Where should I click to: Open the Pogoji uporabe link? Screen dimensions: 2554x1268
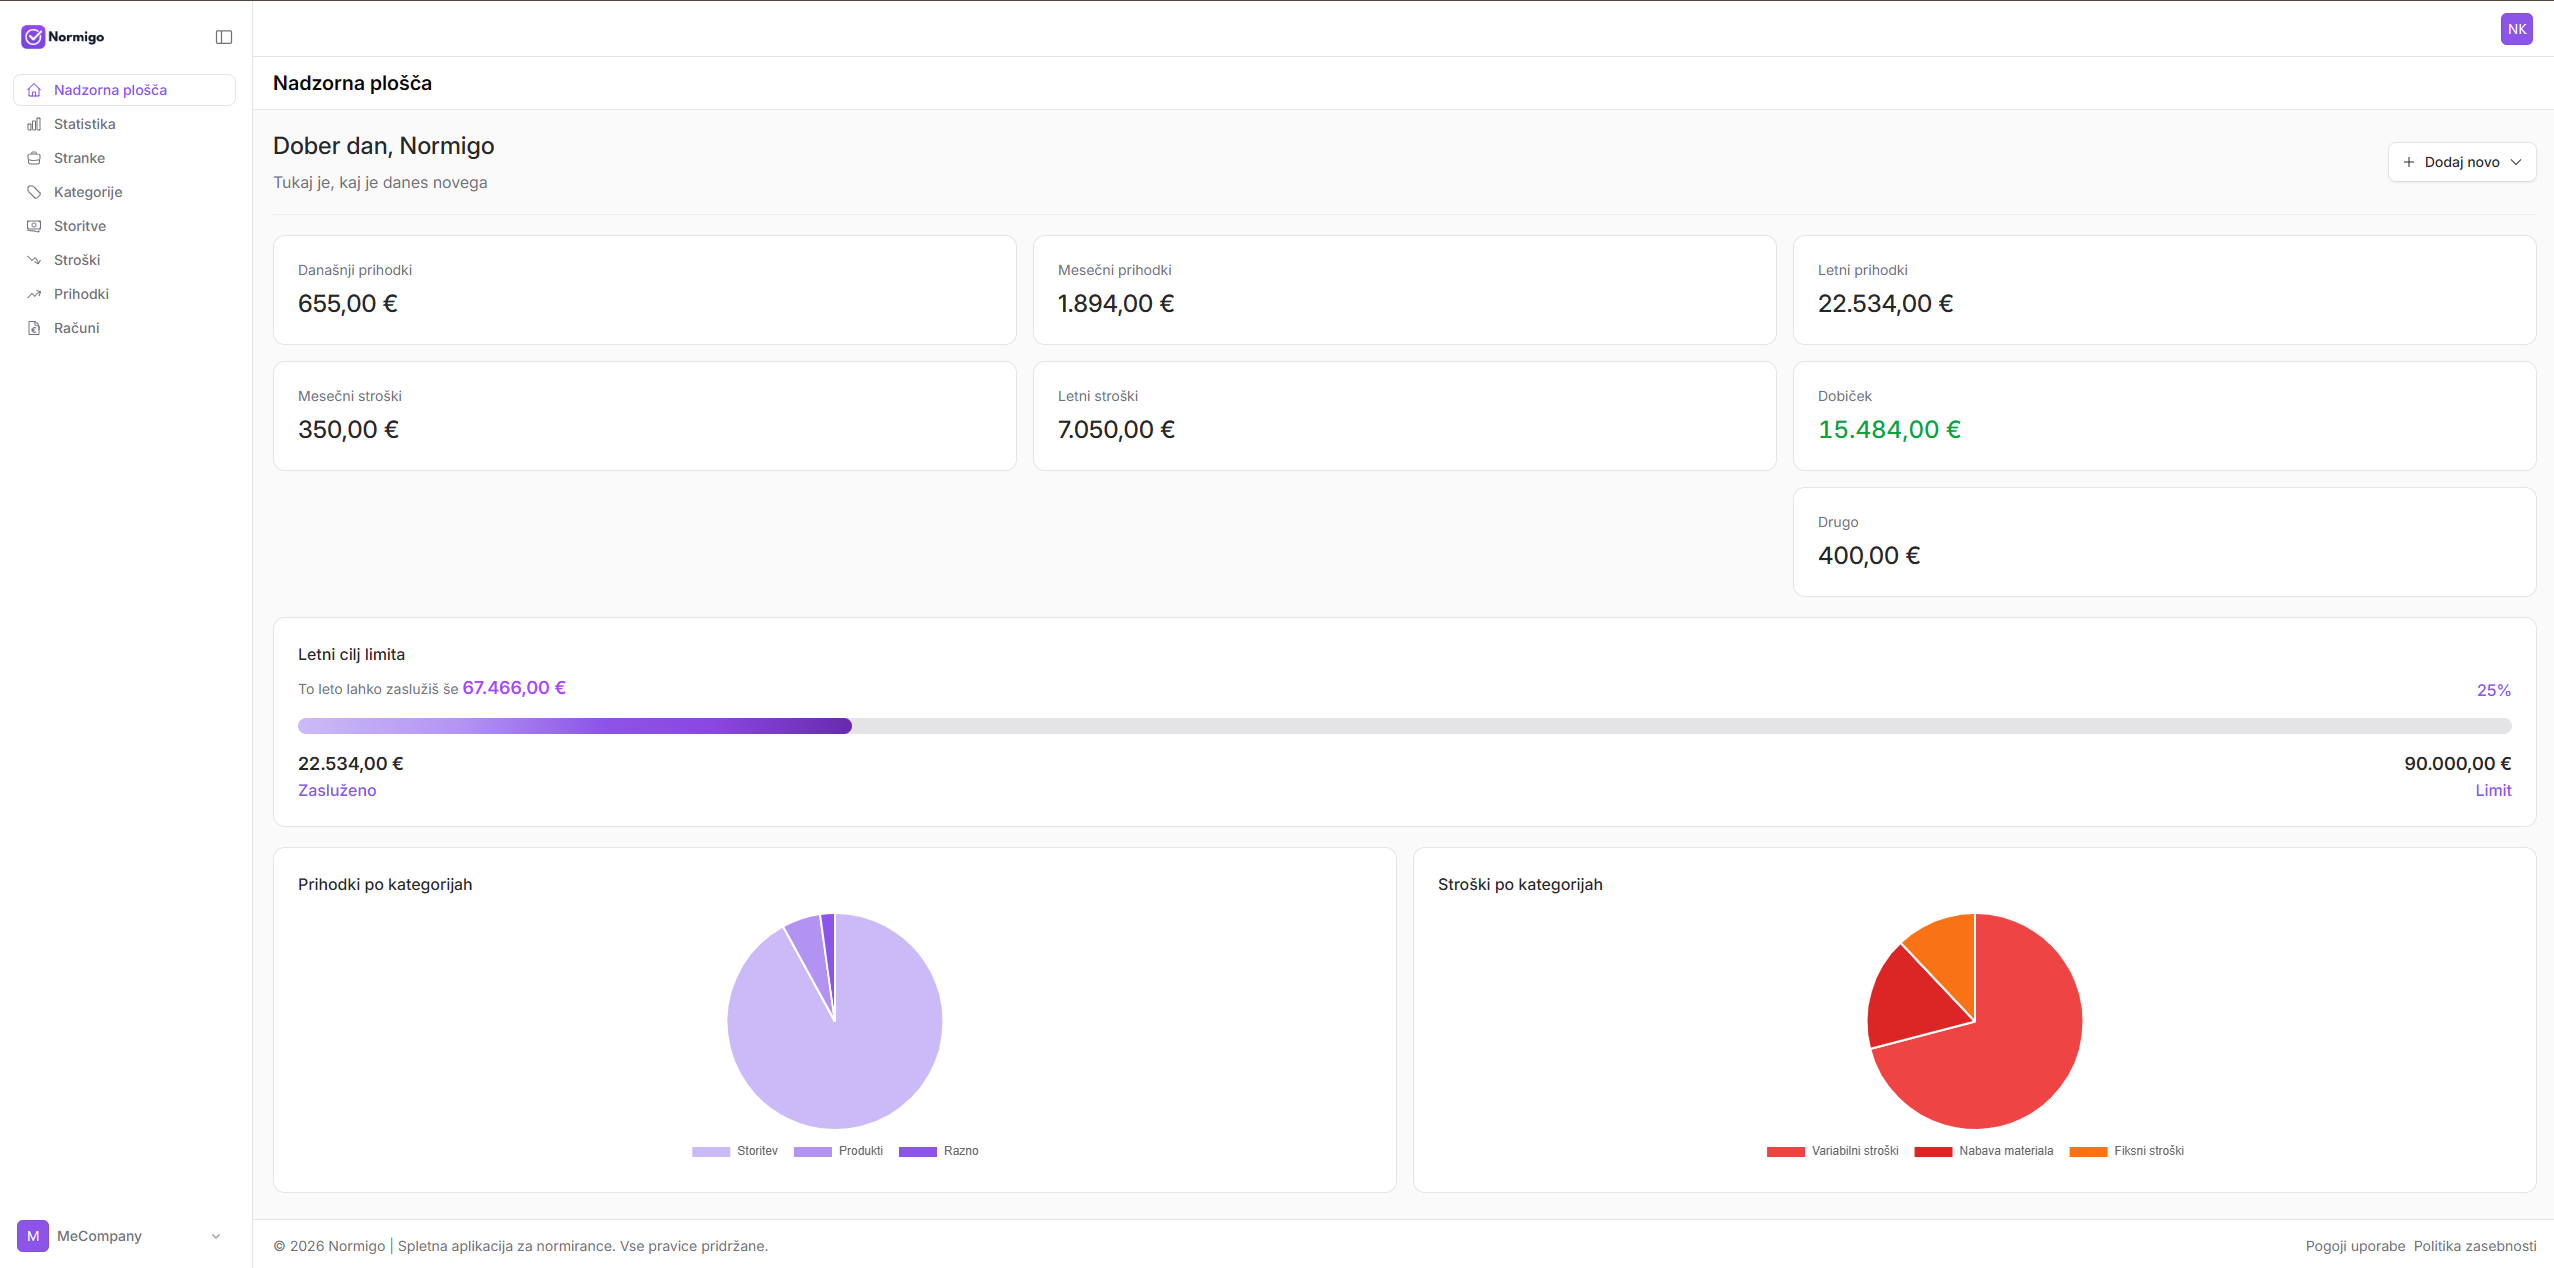pos(2355,1246)
